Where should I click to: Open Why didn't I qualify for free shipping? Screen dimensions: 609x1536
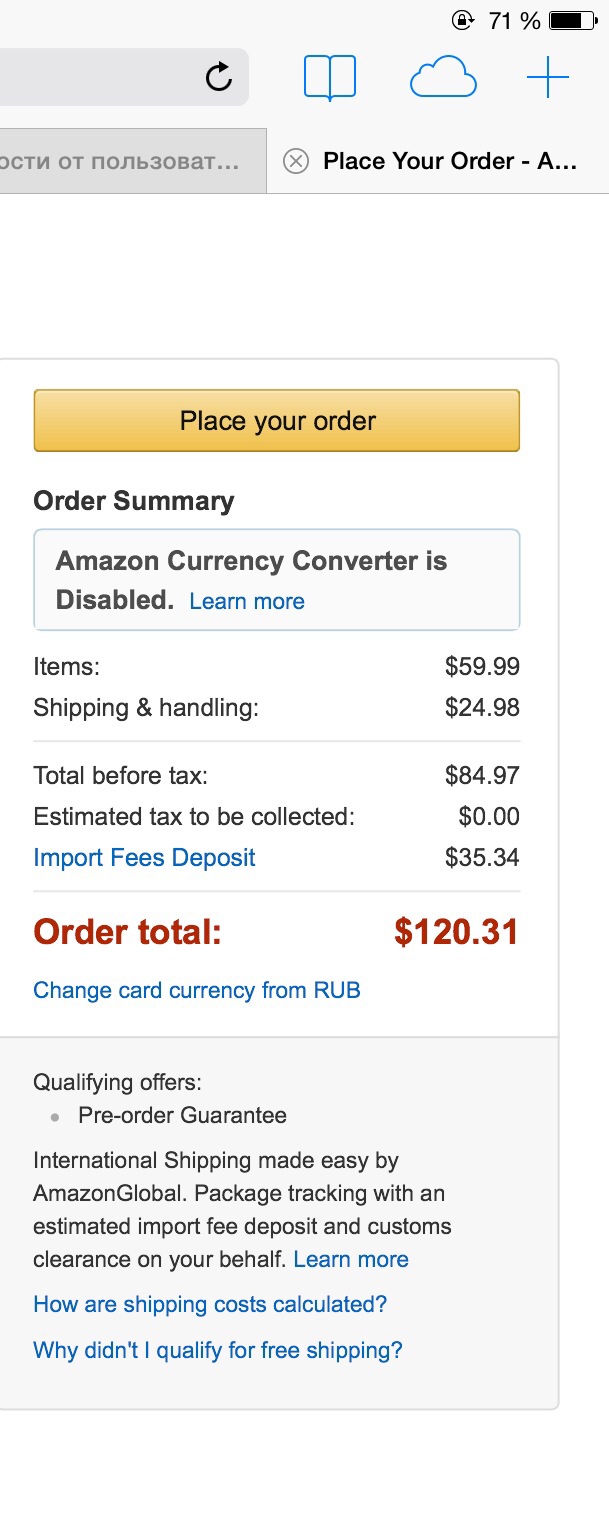218,1350
